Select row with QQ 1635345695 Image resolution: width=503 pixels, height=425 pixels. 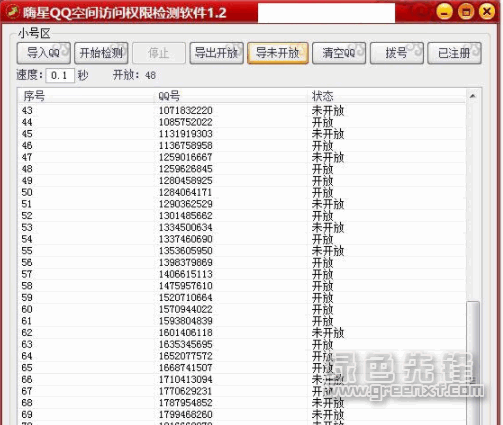[242, 344]
